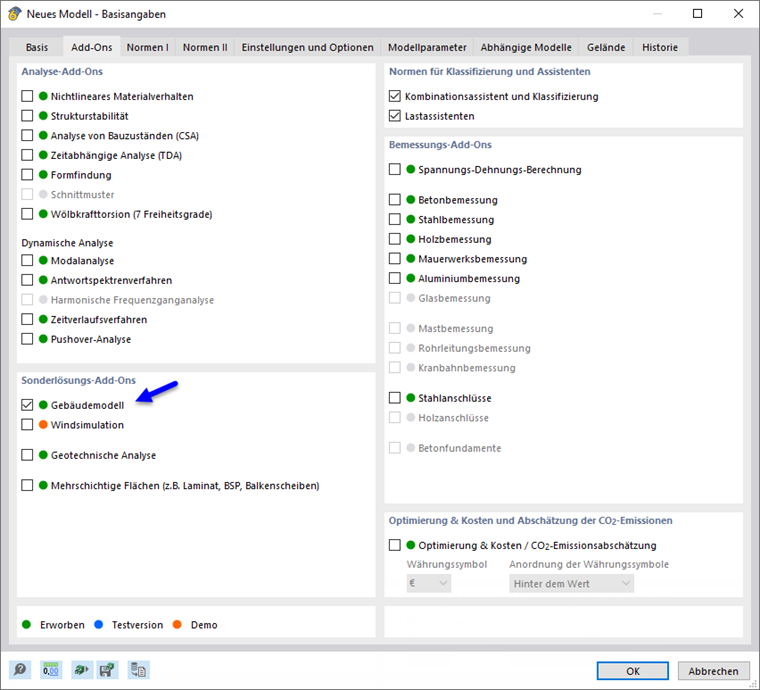Check Zeitabhängige Analyse (TDA)
Viewport: 760px width, 690px height.
click(x=27, y=155)
